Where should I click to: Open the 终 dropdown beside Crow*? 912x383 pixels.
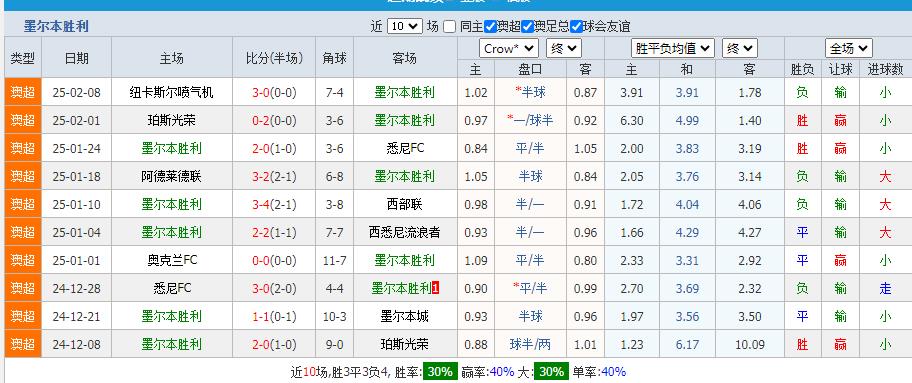point(564,48)
